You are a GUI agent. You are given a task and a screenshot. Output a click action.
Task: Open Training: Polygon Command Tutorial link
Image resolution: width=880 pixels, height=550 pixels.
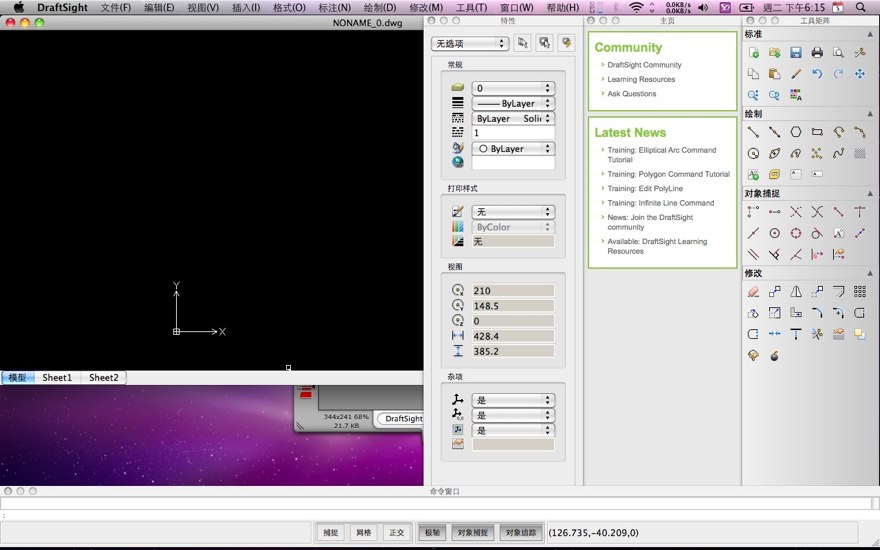(668, 174)
